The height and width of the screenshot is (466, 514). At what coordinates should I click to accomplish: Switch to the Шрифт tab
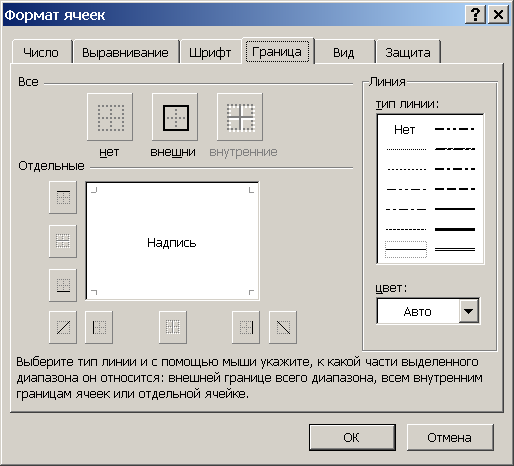(x=210, y=52)
